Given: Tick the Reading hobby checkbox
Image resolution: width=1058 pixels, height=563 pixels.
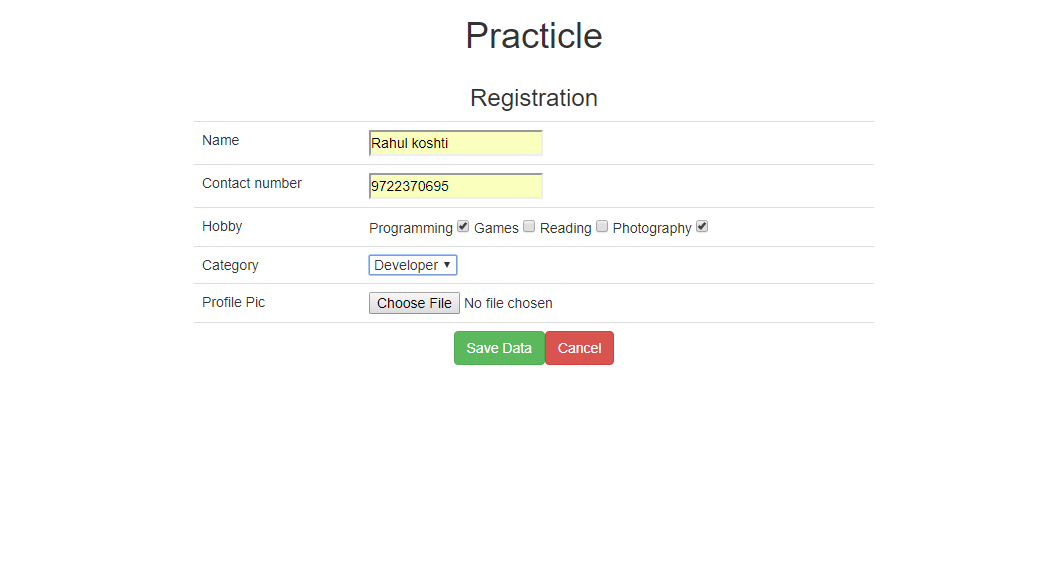Looking at the screenshot, I should coord(602,227).
